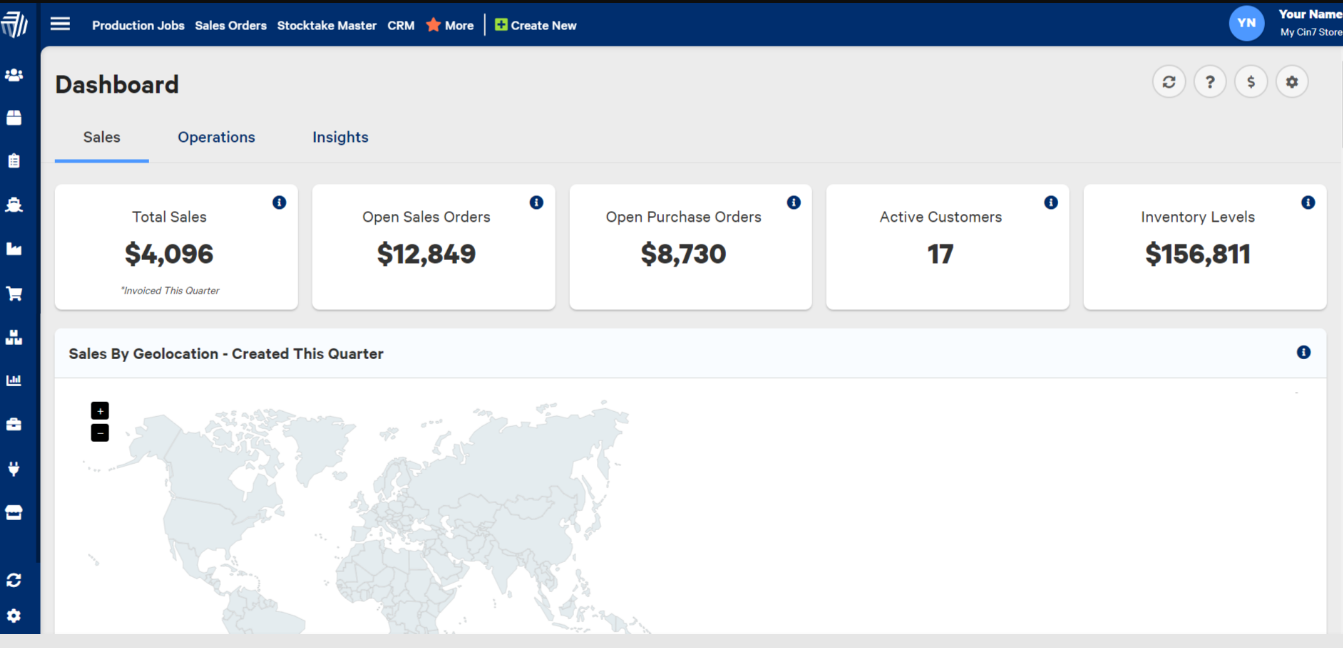Expand the More favorites menu
Image resolution: width=1343 pixels, height=648 pixels.
(x=450, y=25)
